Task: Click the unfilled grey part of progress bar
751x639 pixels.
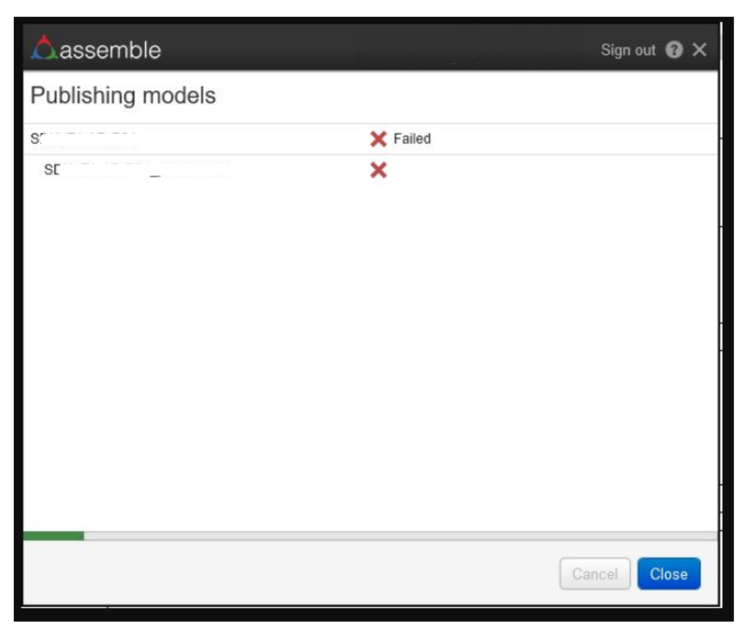Action: [400, 536]
